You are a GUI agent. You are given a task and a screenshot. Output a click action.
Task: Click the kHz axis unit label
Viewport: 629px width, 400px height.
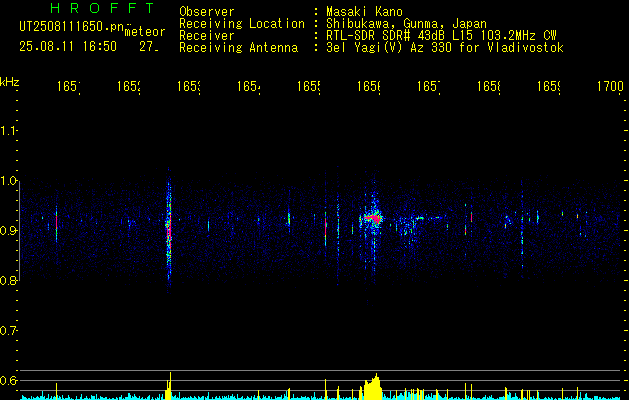point(10,82)
